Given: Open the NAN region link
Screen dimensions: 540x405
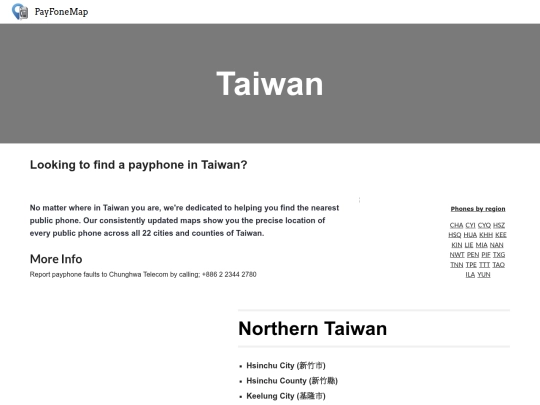Looking at the screenshot, I should coord(497,245).
